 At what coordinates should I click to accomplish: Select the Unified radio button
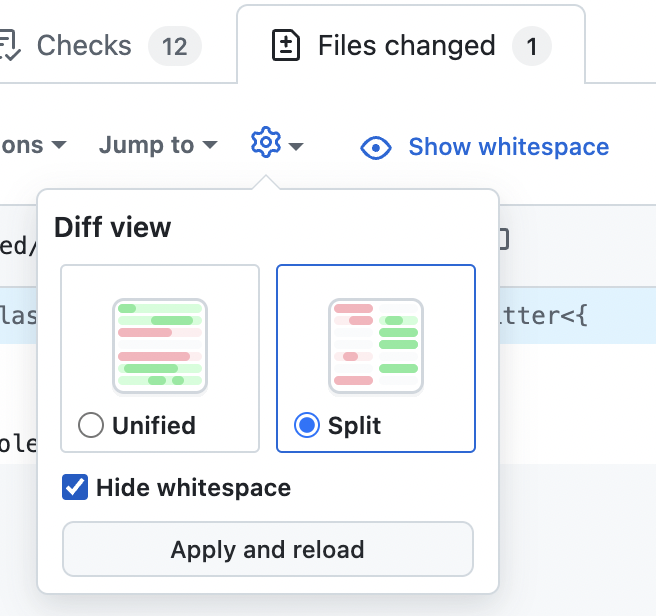click(x=91, y=426)
